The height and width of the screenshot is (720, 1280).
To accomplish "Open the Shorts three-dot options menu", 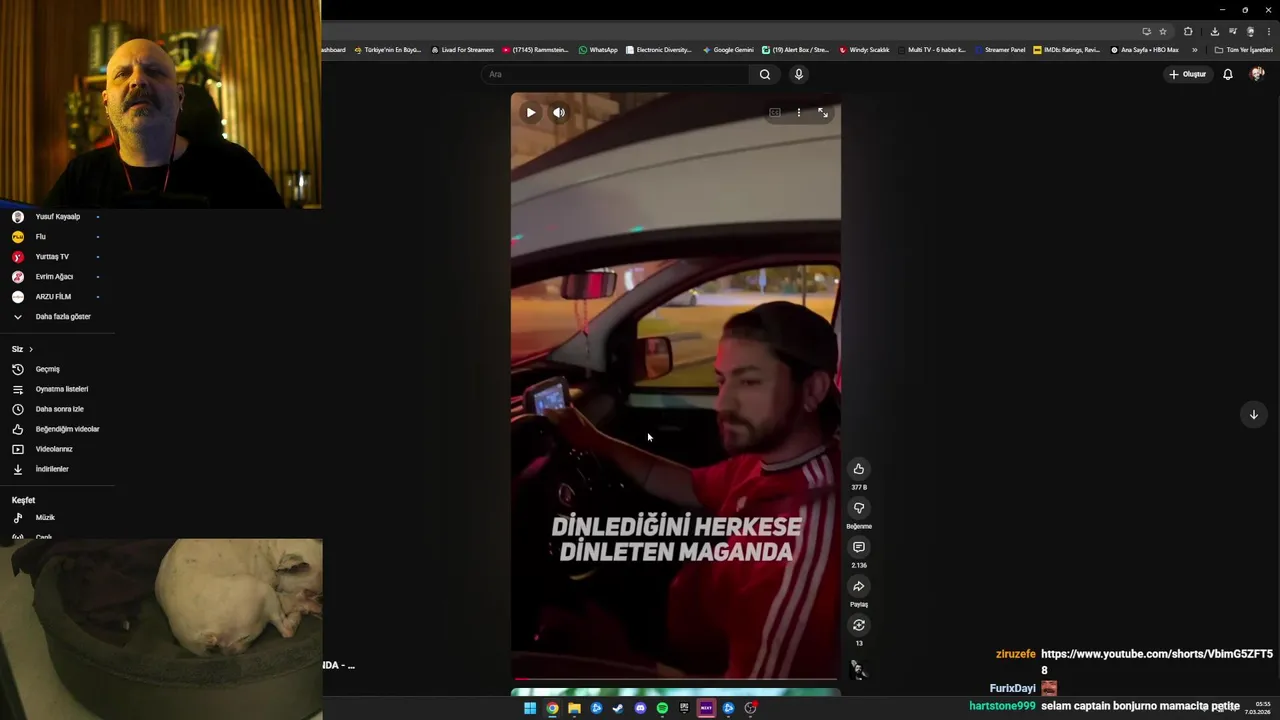I will [x=798, y=113].
